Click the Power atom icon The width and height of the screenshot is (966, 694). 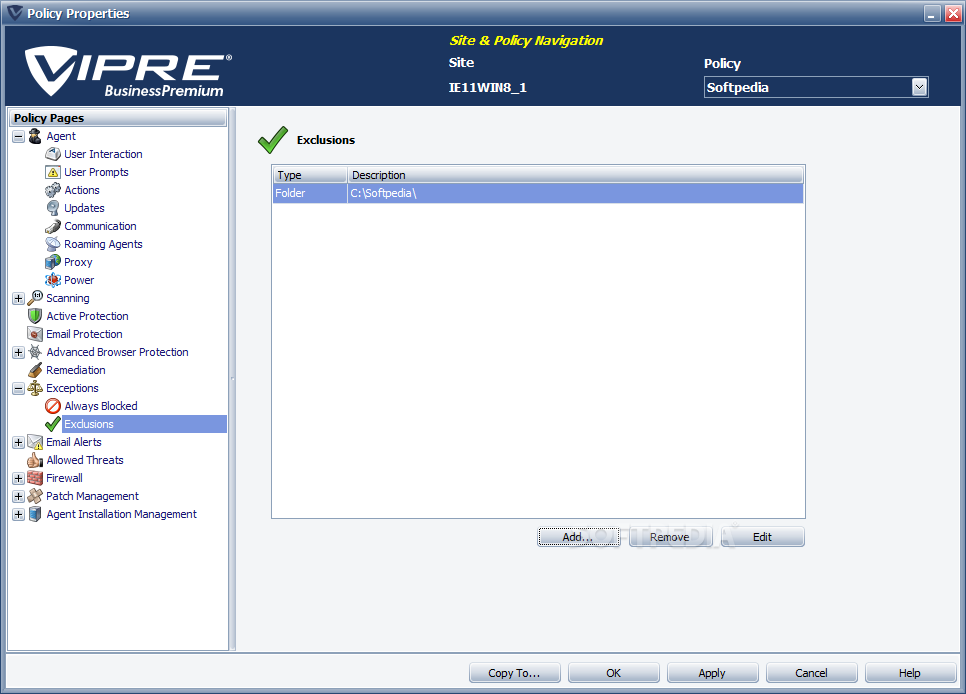[x=53, y=280]
